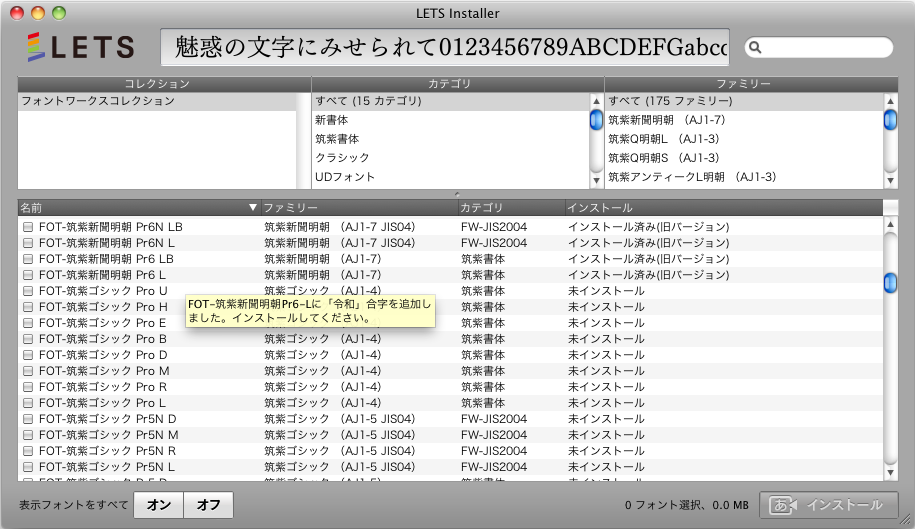Click the 0 フォント選択、0.0 MB status text
The image size is (915, 529).
686,505
